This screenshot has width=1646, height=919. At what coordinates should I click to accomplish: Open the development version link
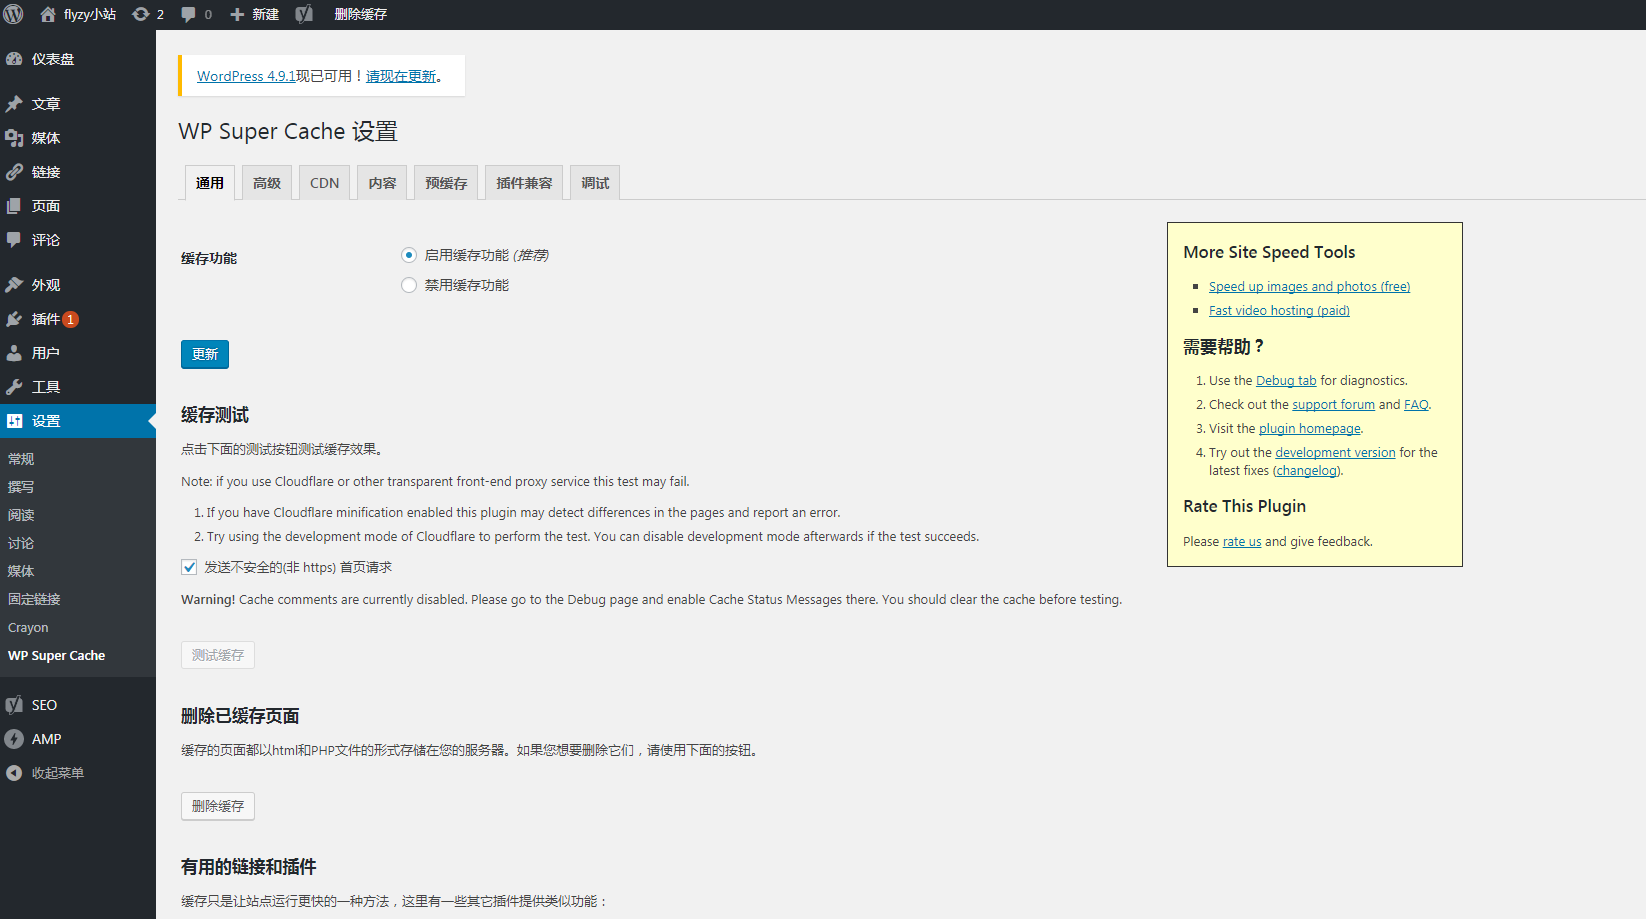click(x=1335, y=452)
